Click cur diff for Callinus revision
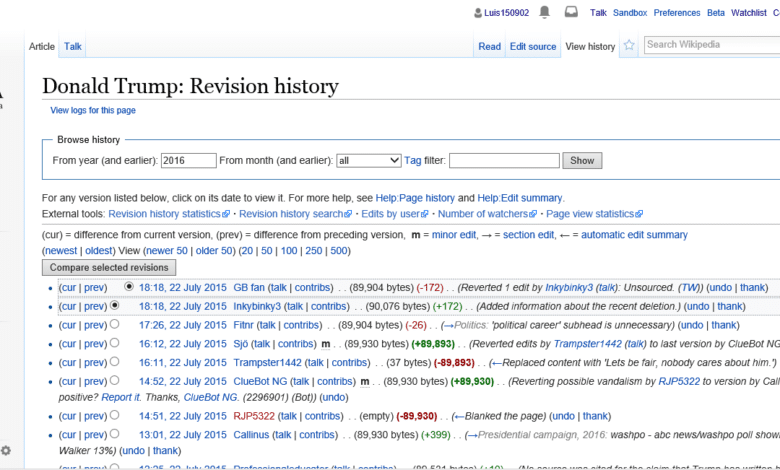Screen dimensions: 780x470 pyautogui.click(x=69, y=435)
